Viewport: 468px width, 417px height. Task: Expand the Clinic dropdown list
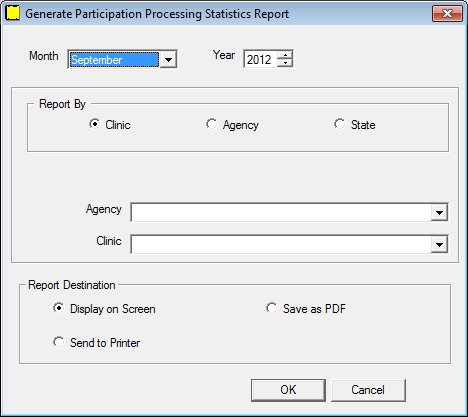coord(439,244)
